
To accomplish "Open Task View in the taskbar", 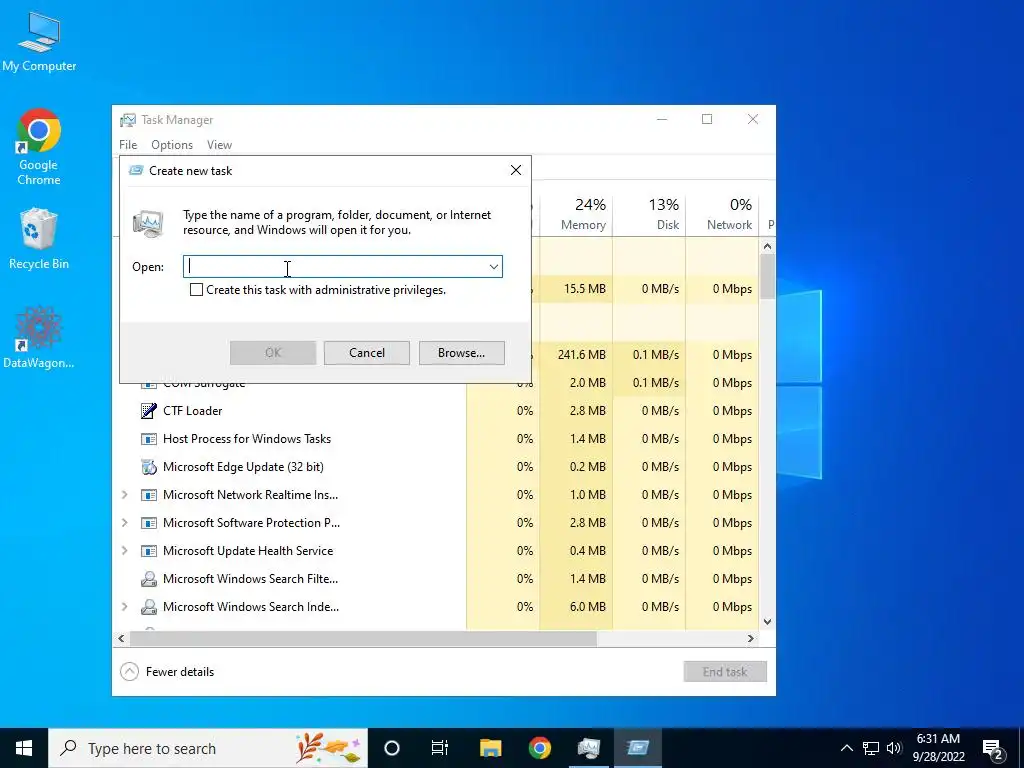I will tap(440, 748).
